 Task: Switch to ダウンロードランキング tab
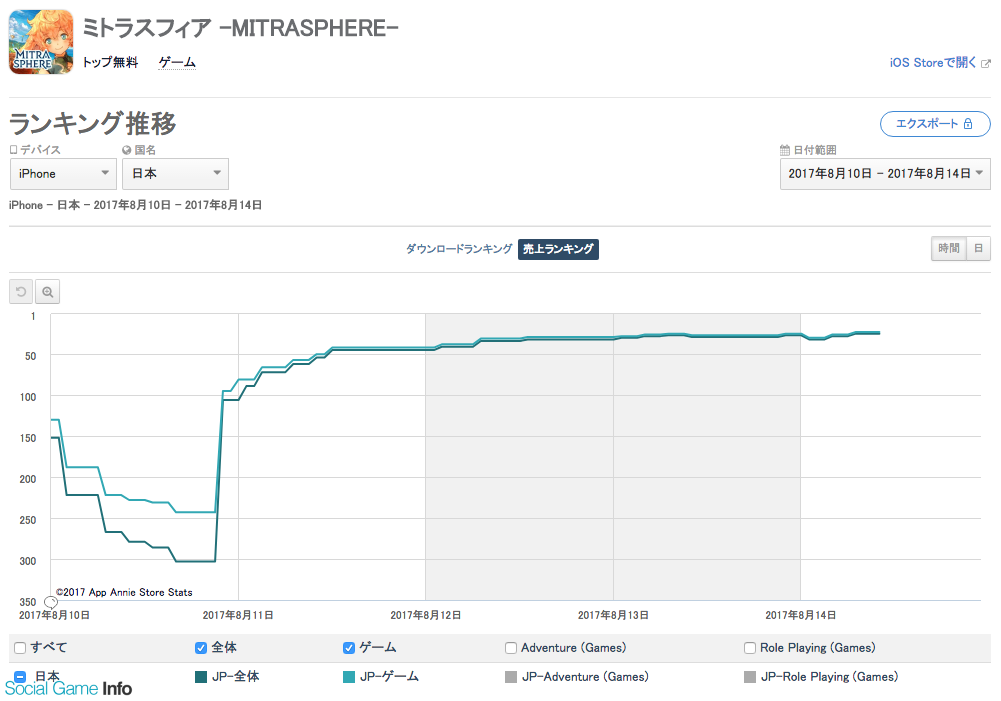click(459, 249)
